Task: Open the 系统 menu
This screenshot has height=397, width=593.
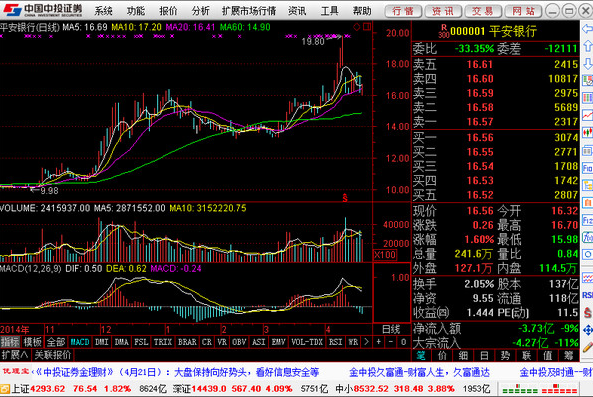Action: (x=103, y=11)
